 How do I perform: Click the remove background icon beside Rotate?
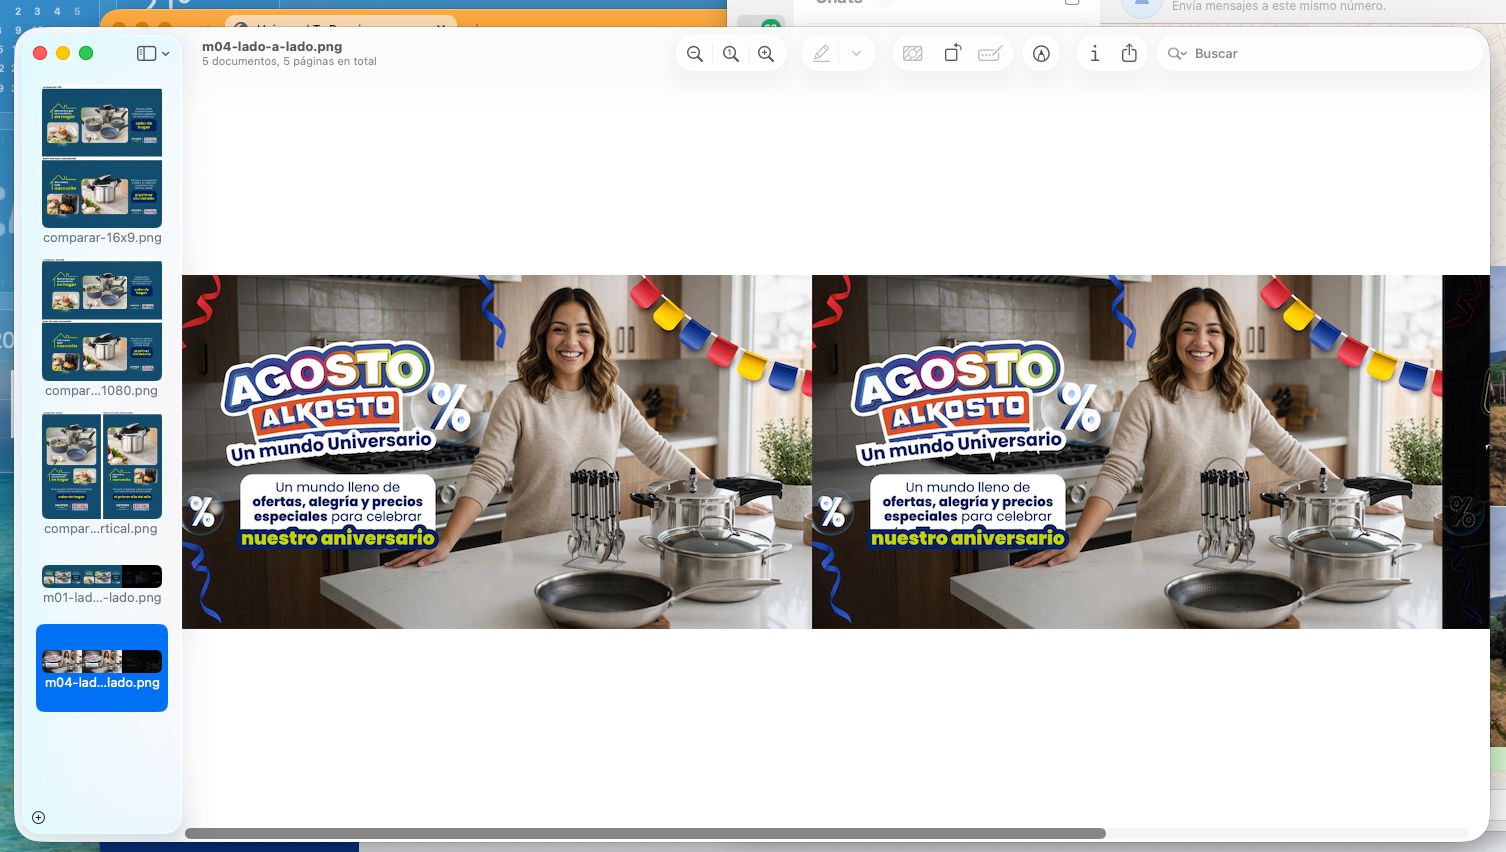[x=912, y=54]
